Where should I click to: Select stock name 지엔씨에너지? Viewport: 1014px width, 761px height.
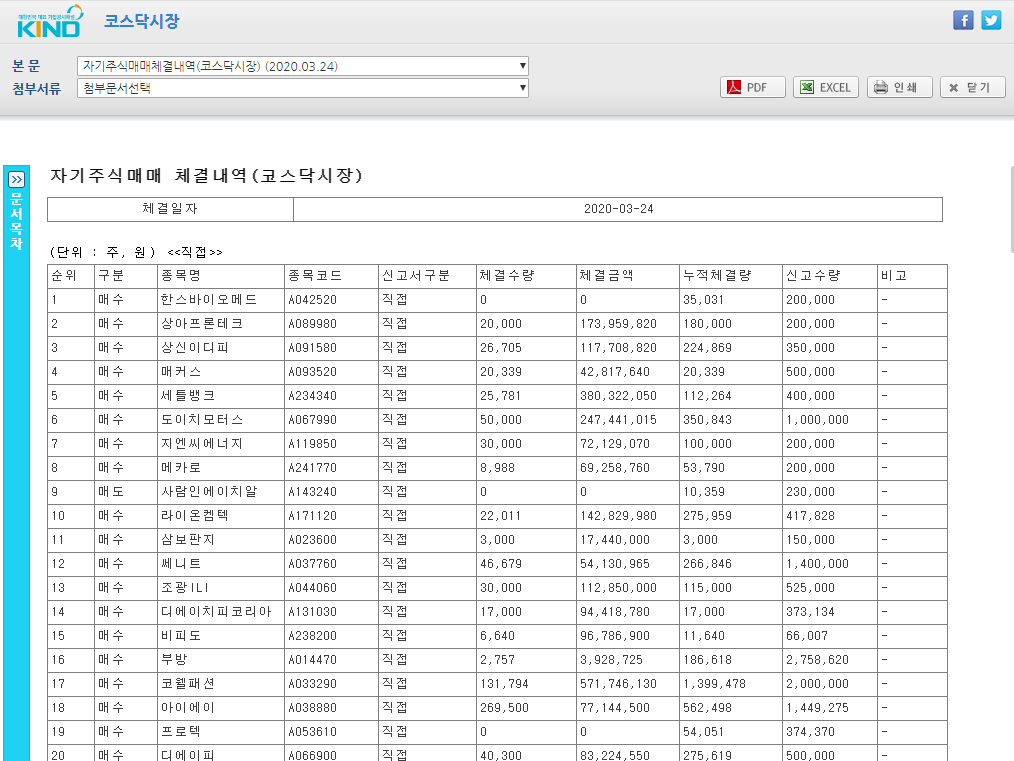coord(202,444)
